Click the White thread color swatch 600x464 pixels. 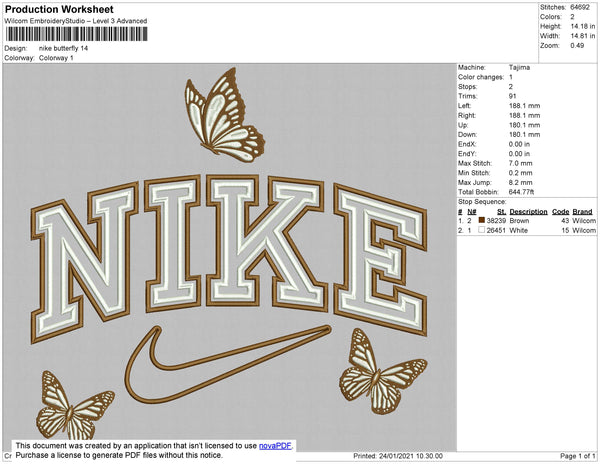pos(482,230)
